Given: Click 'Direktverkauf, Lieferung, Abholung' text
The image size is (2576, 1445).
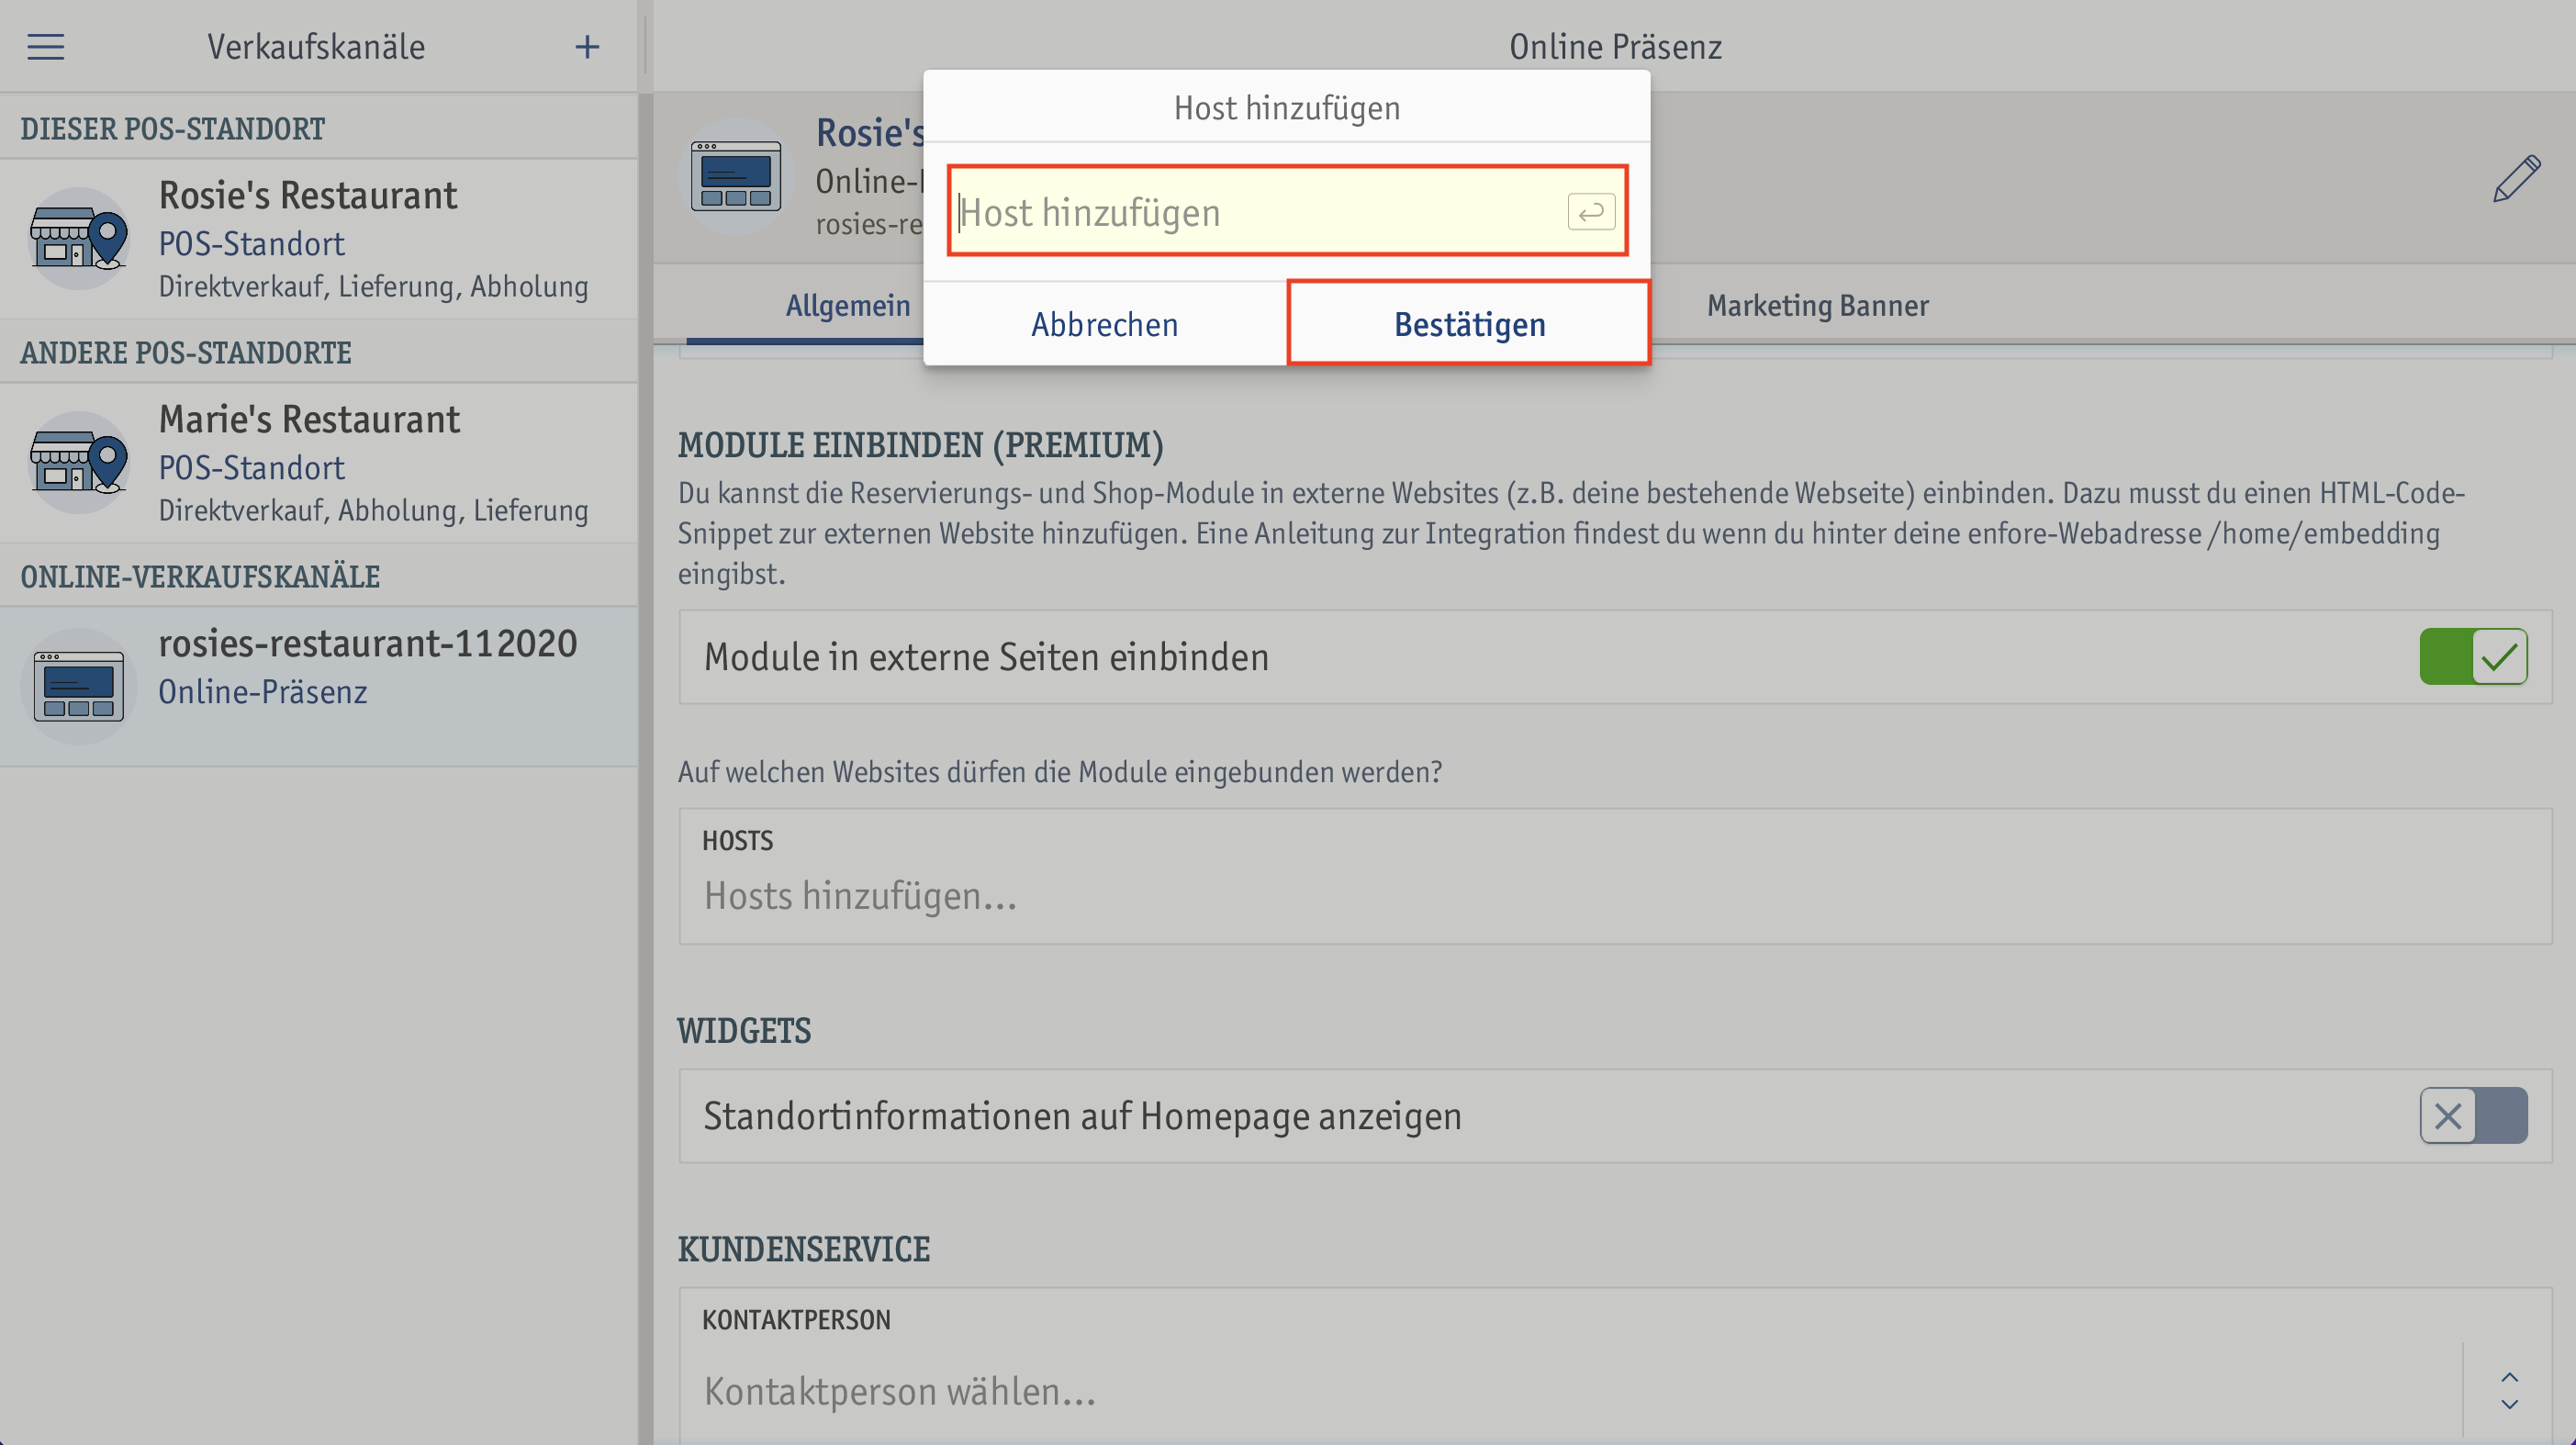Looking at the screenshot, I should point(374,287).
